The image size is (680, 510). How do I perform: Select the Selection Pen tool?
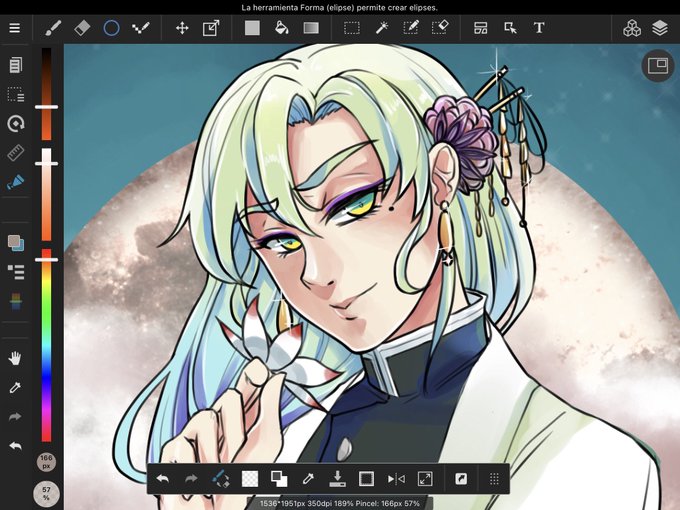pos(410,28)
